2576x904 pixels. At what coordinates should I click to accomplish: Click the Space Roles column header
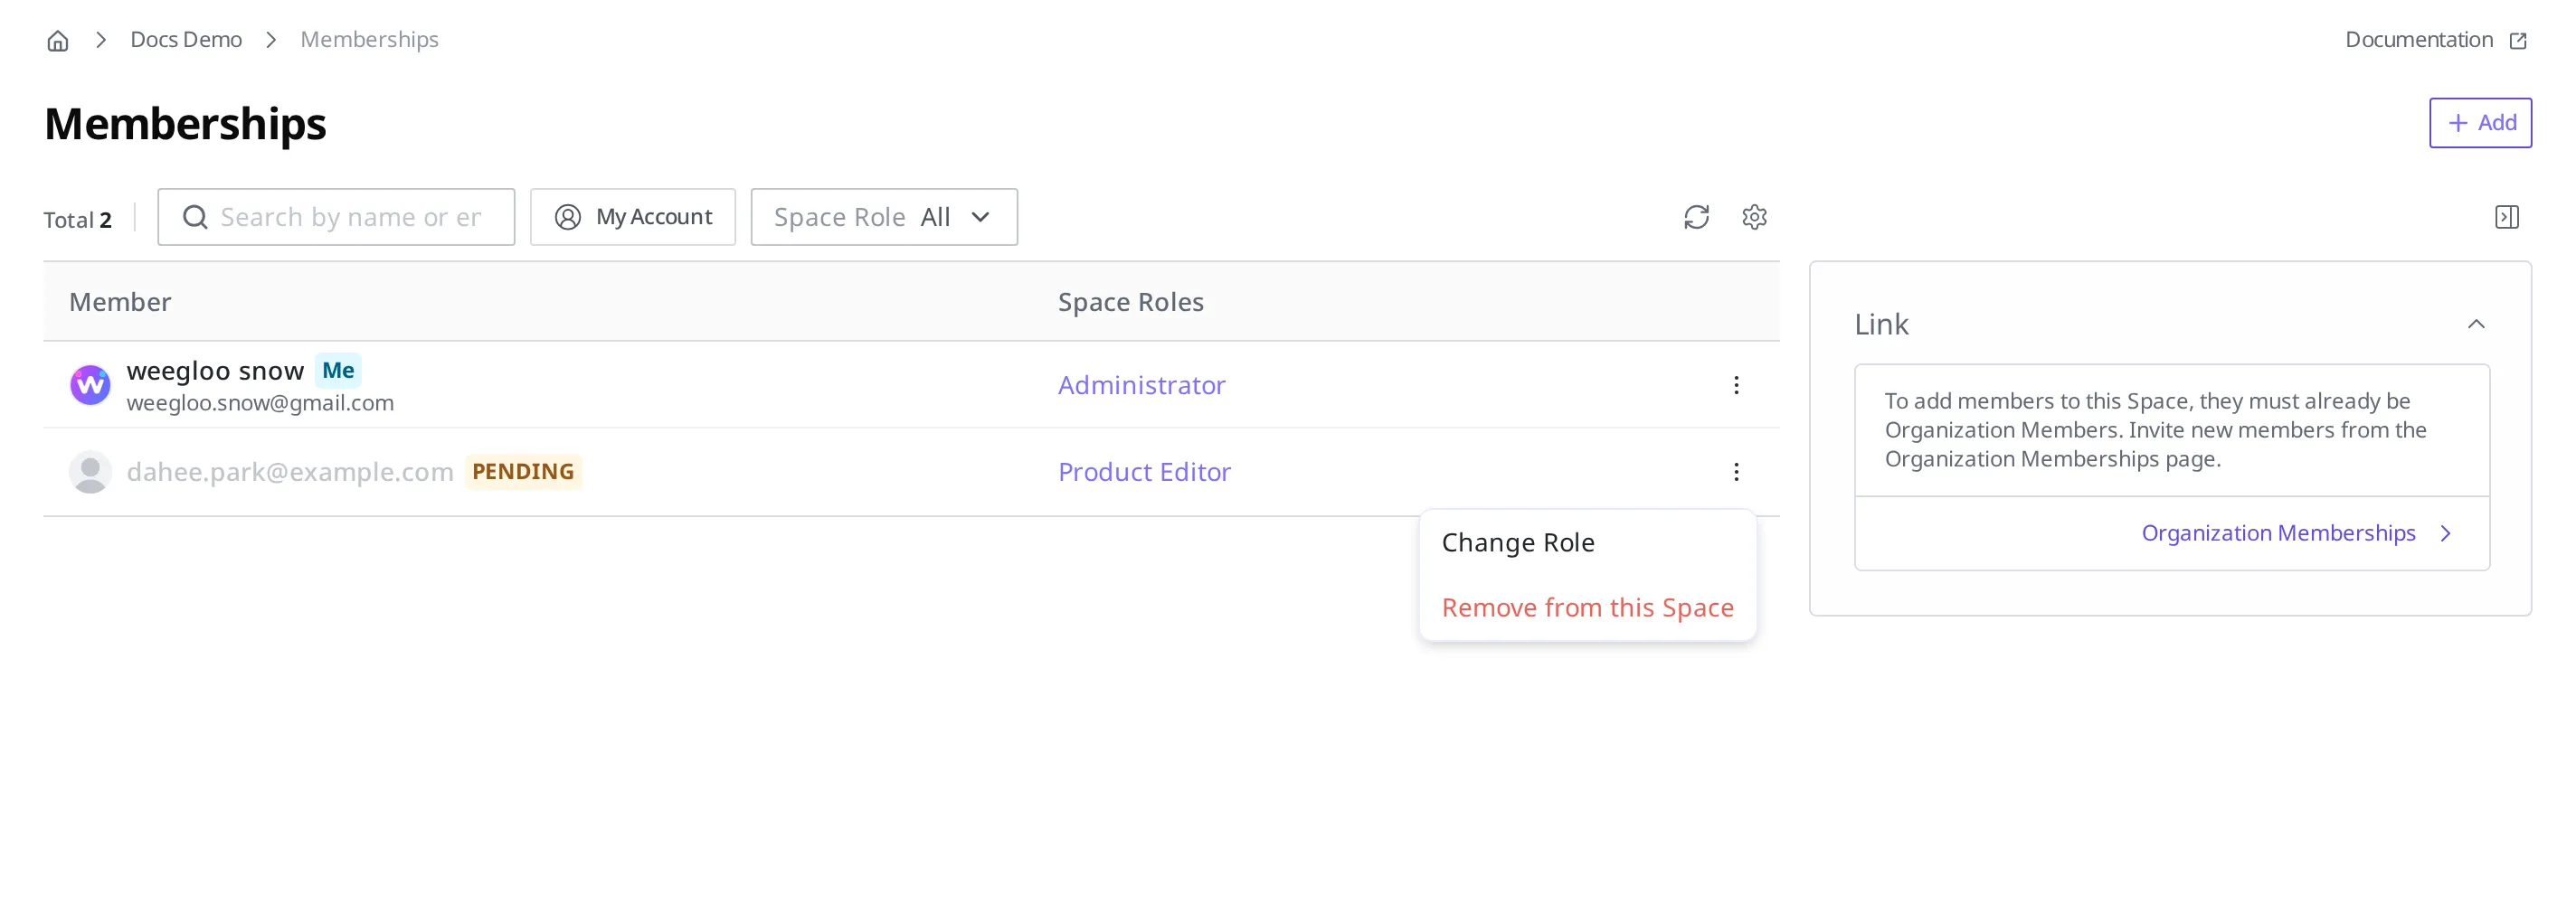pos(1130,302)
